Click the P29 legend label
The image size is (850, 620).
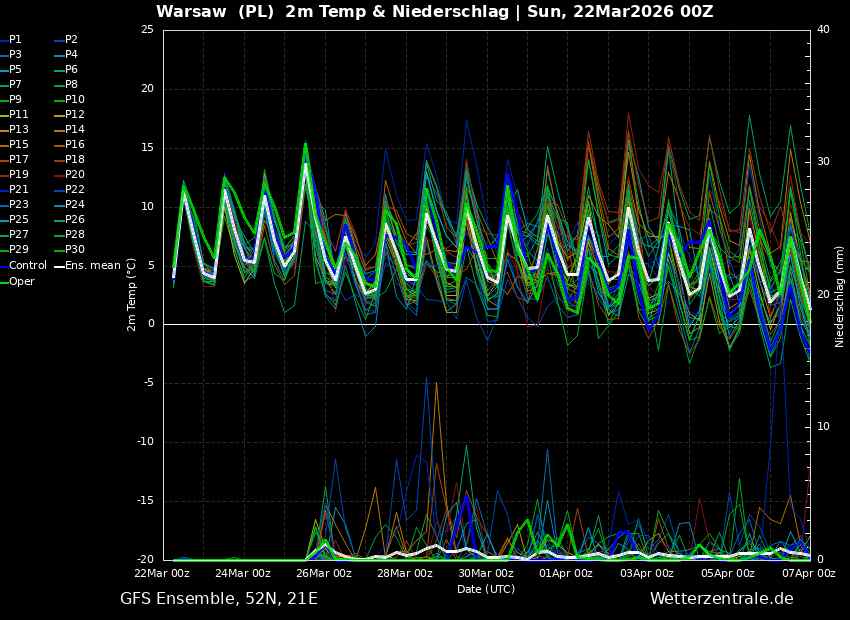click(x=18, y=249)
